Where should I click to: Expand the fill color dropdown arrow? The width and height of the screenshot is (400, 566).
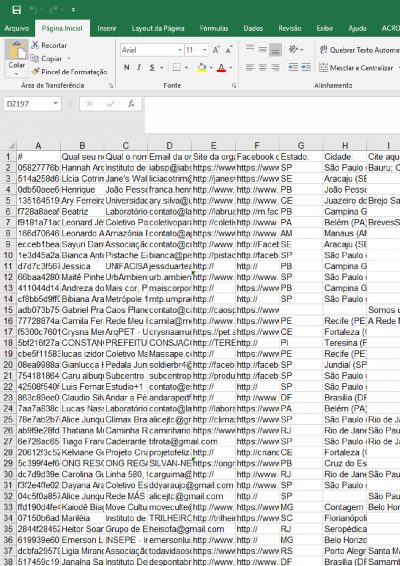[211, 68]
